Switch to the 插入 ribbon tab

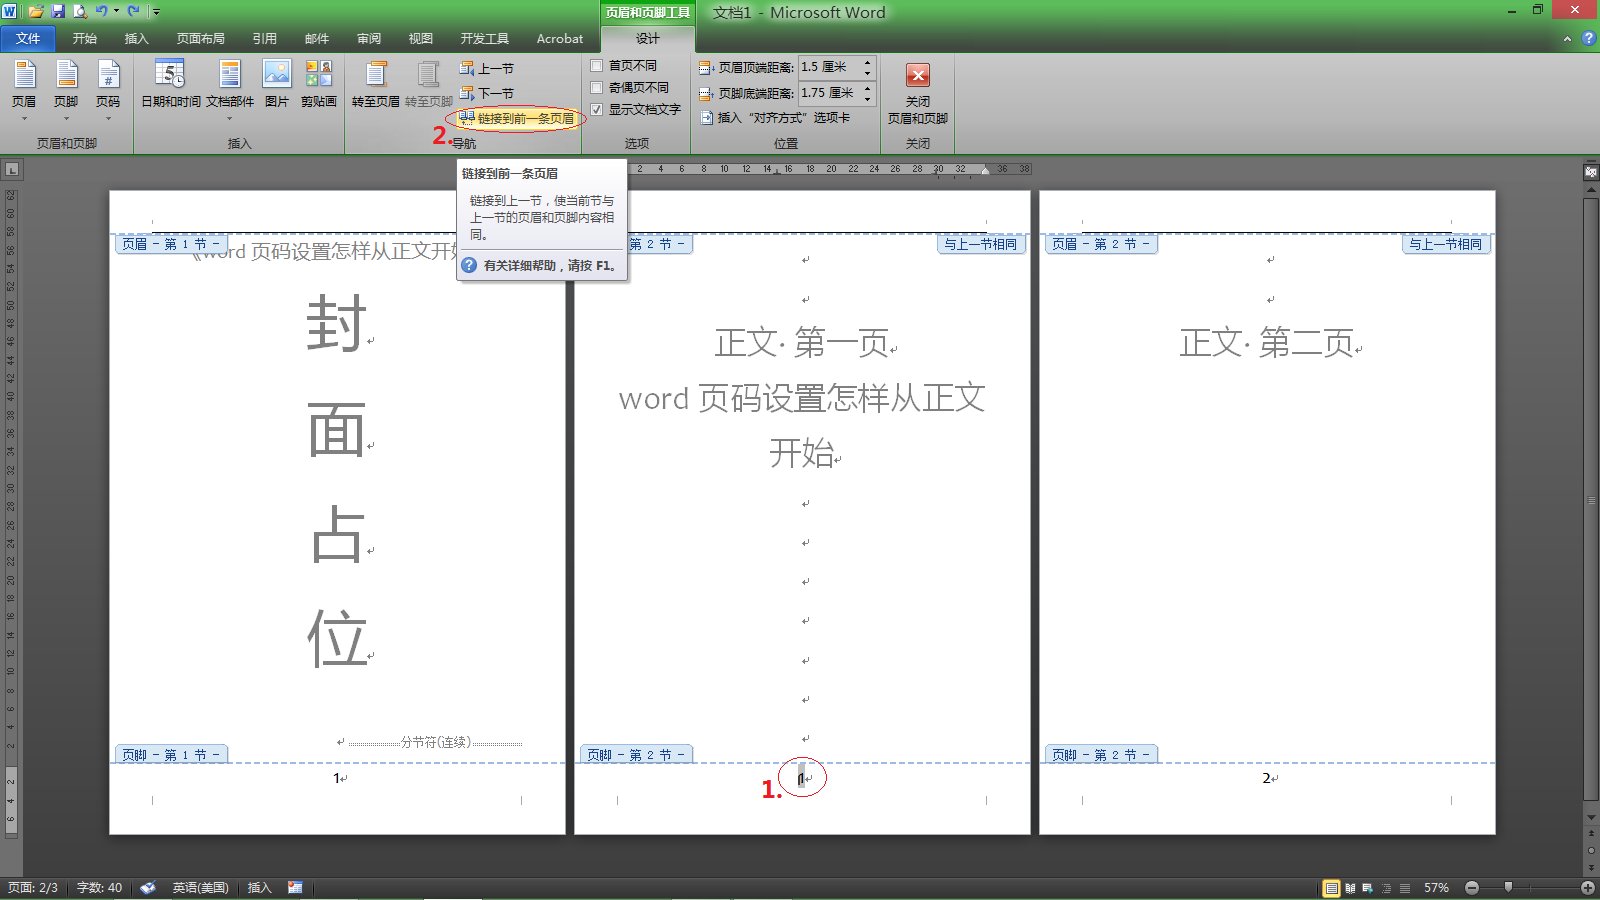click(x=136, y=38)
